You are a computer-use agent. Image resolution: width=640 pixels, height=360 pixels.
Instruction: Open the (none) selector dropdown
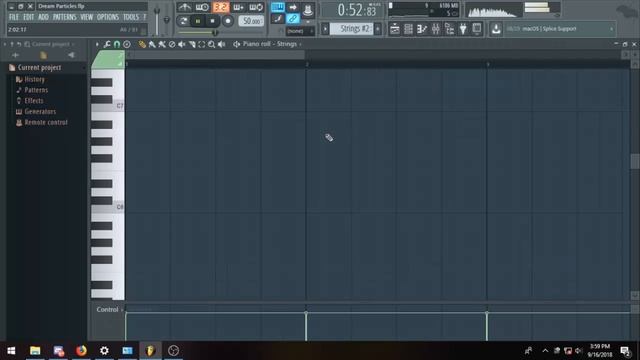point(300,31)
